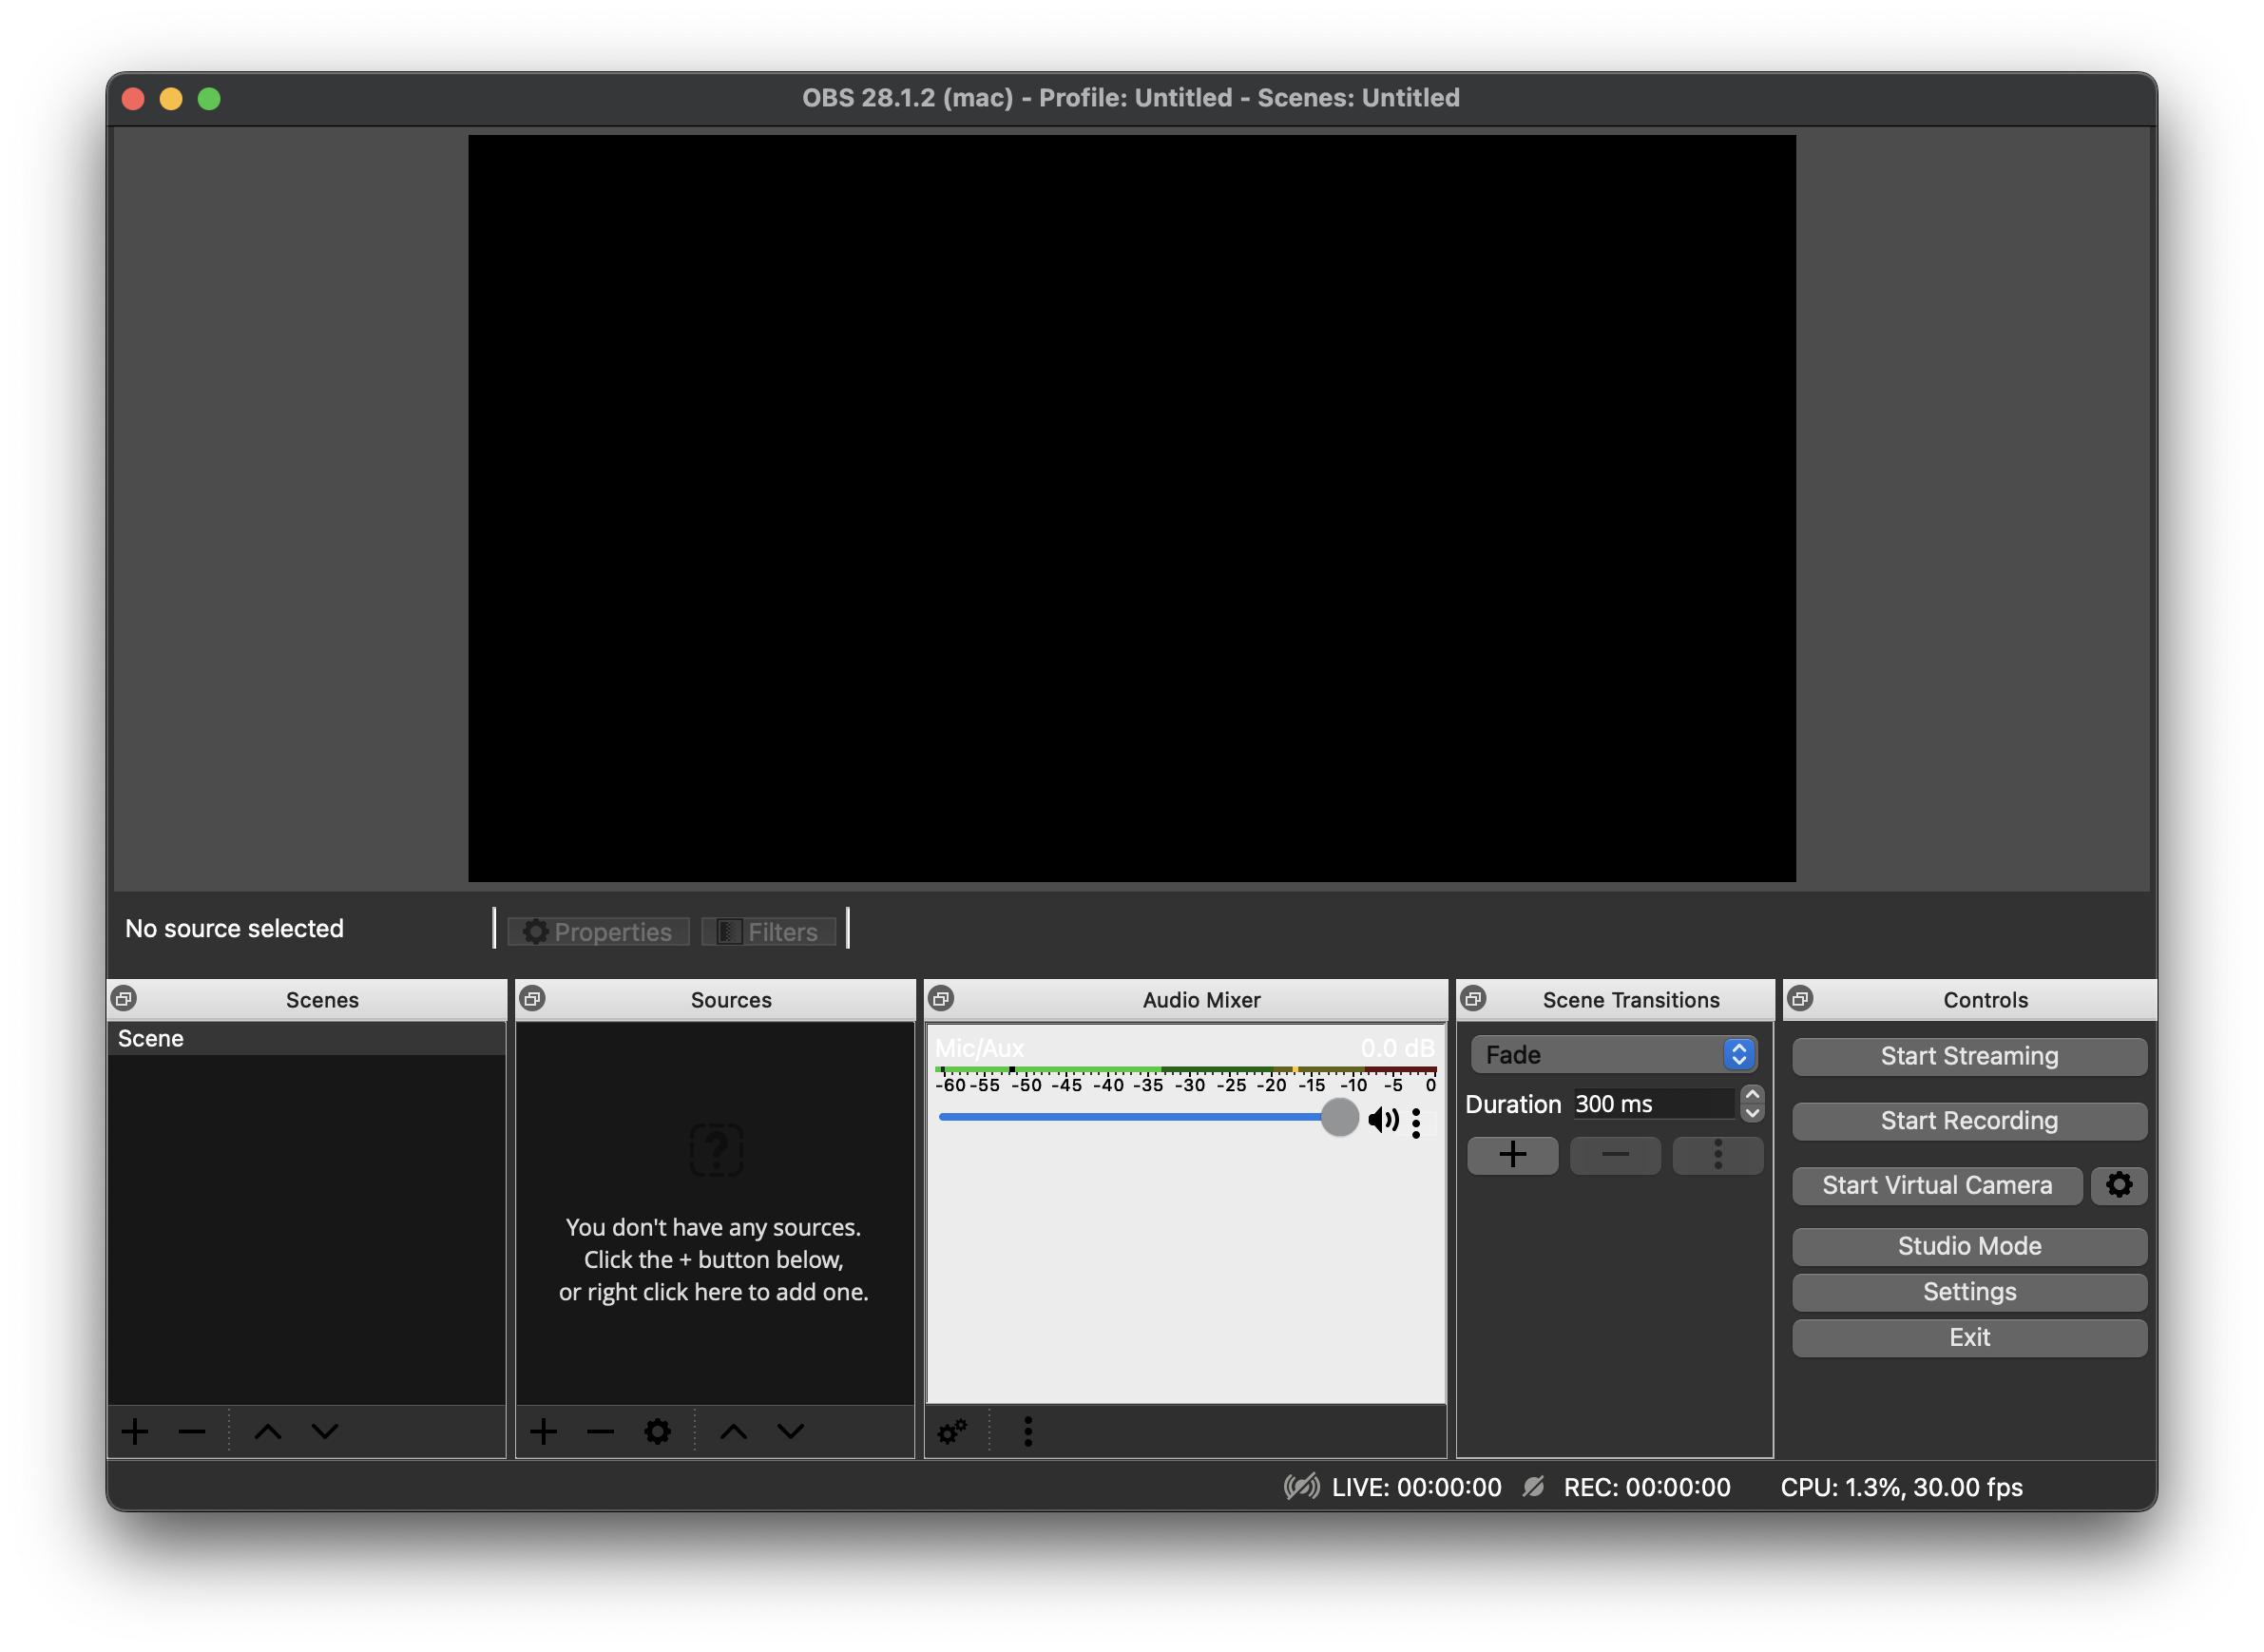Open the Mic/Aux options kebab menu
The image size is (2264, 1652).
[x=1416, y=1123]
